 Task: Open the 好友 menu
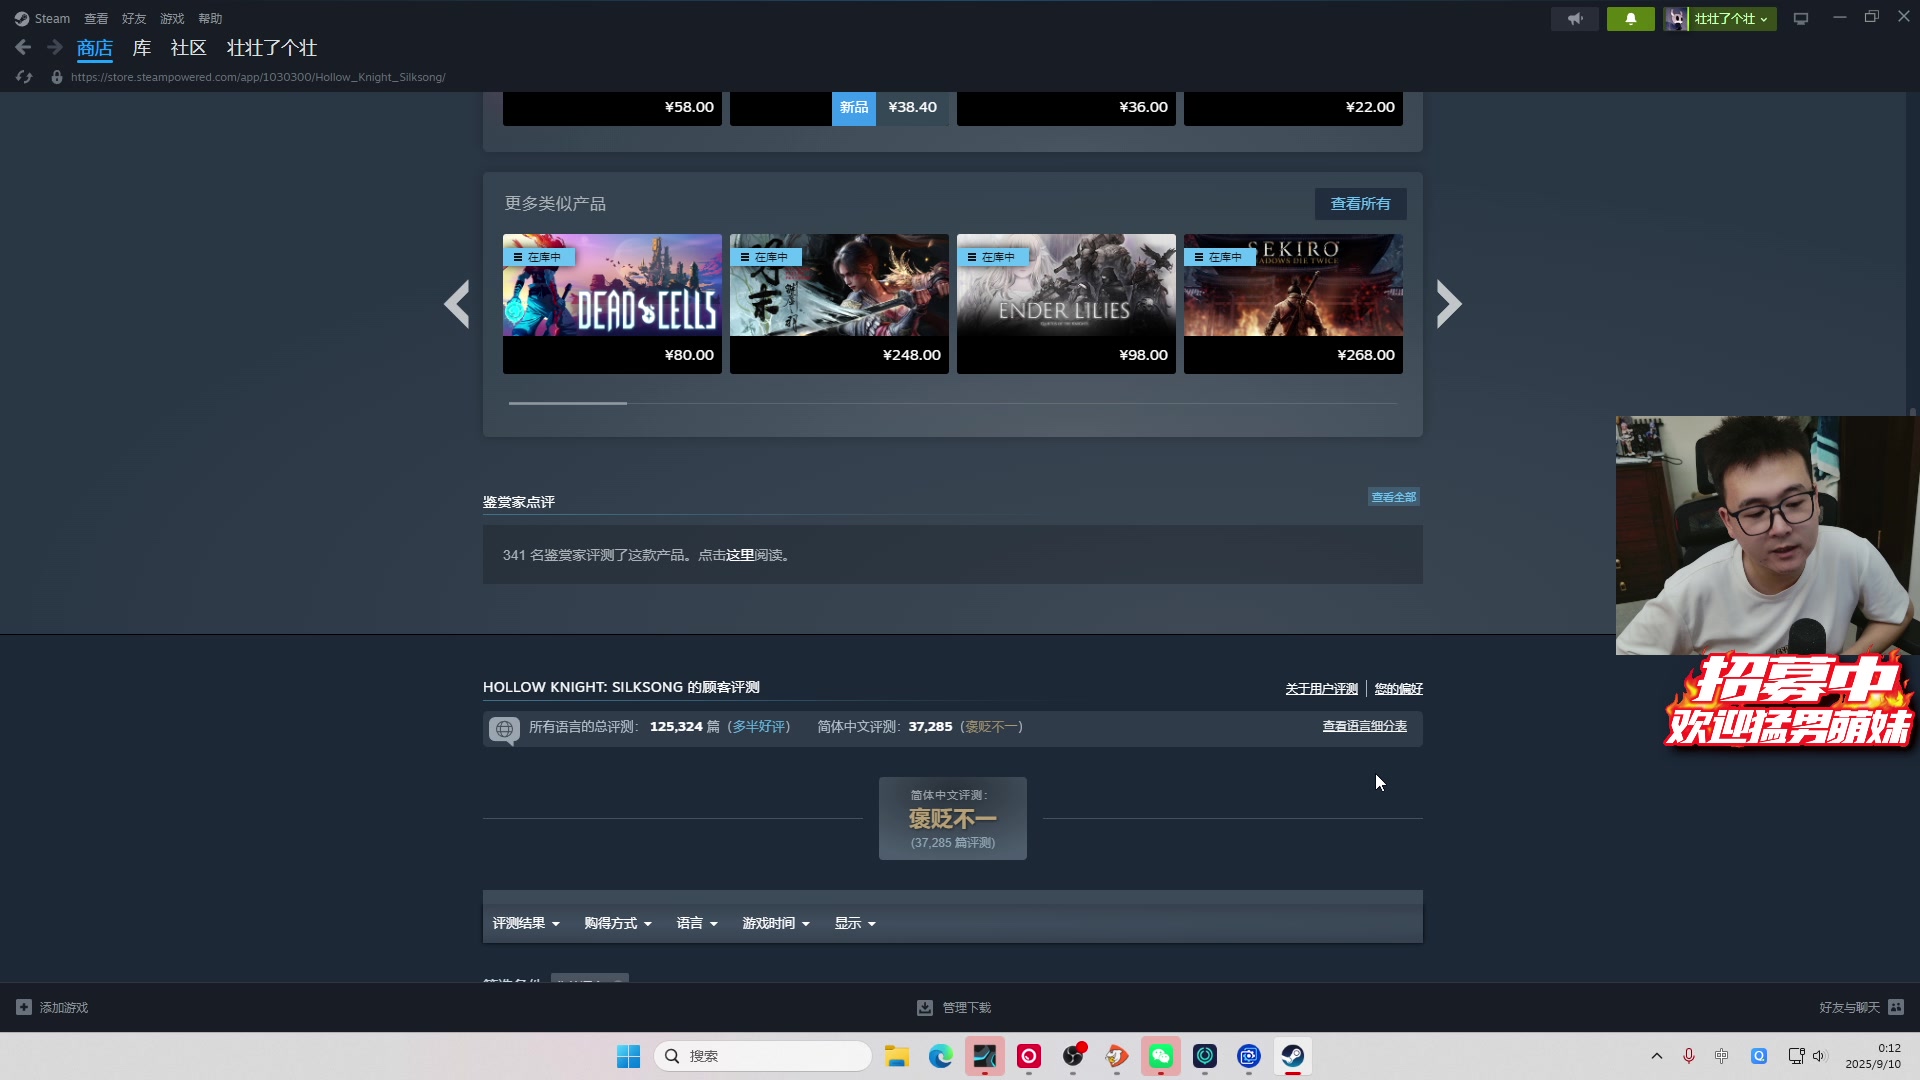point(134,19)
